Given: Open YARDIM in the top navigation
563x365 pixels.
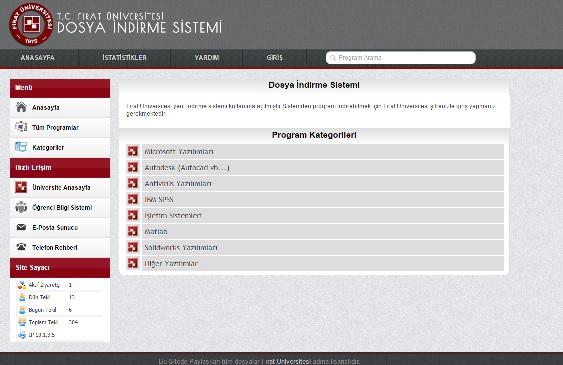Looking at the screenshot, I should pos(207,57).
